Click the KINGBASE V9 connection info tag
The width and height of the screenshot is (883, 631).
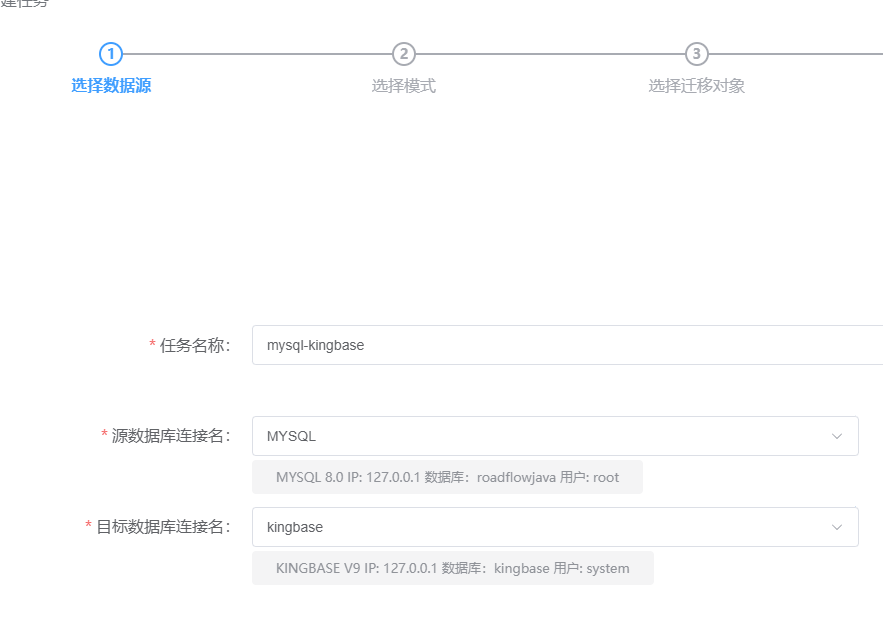coord(452,568)
